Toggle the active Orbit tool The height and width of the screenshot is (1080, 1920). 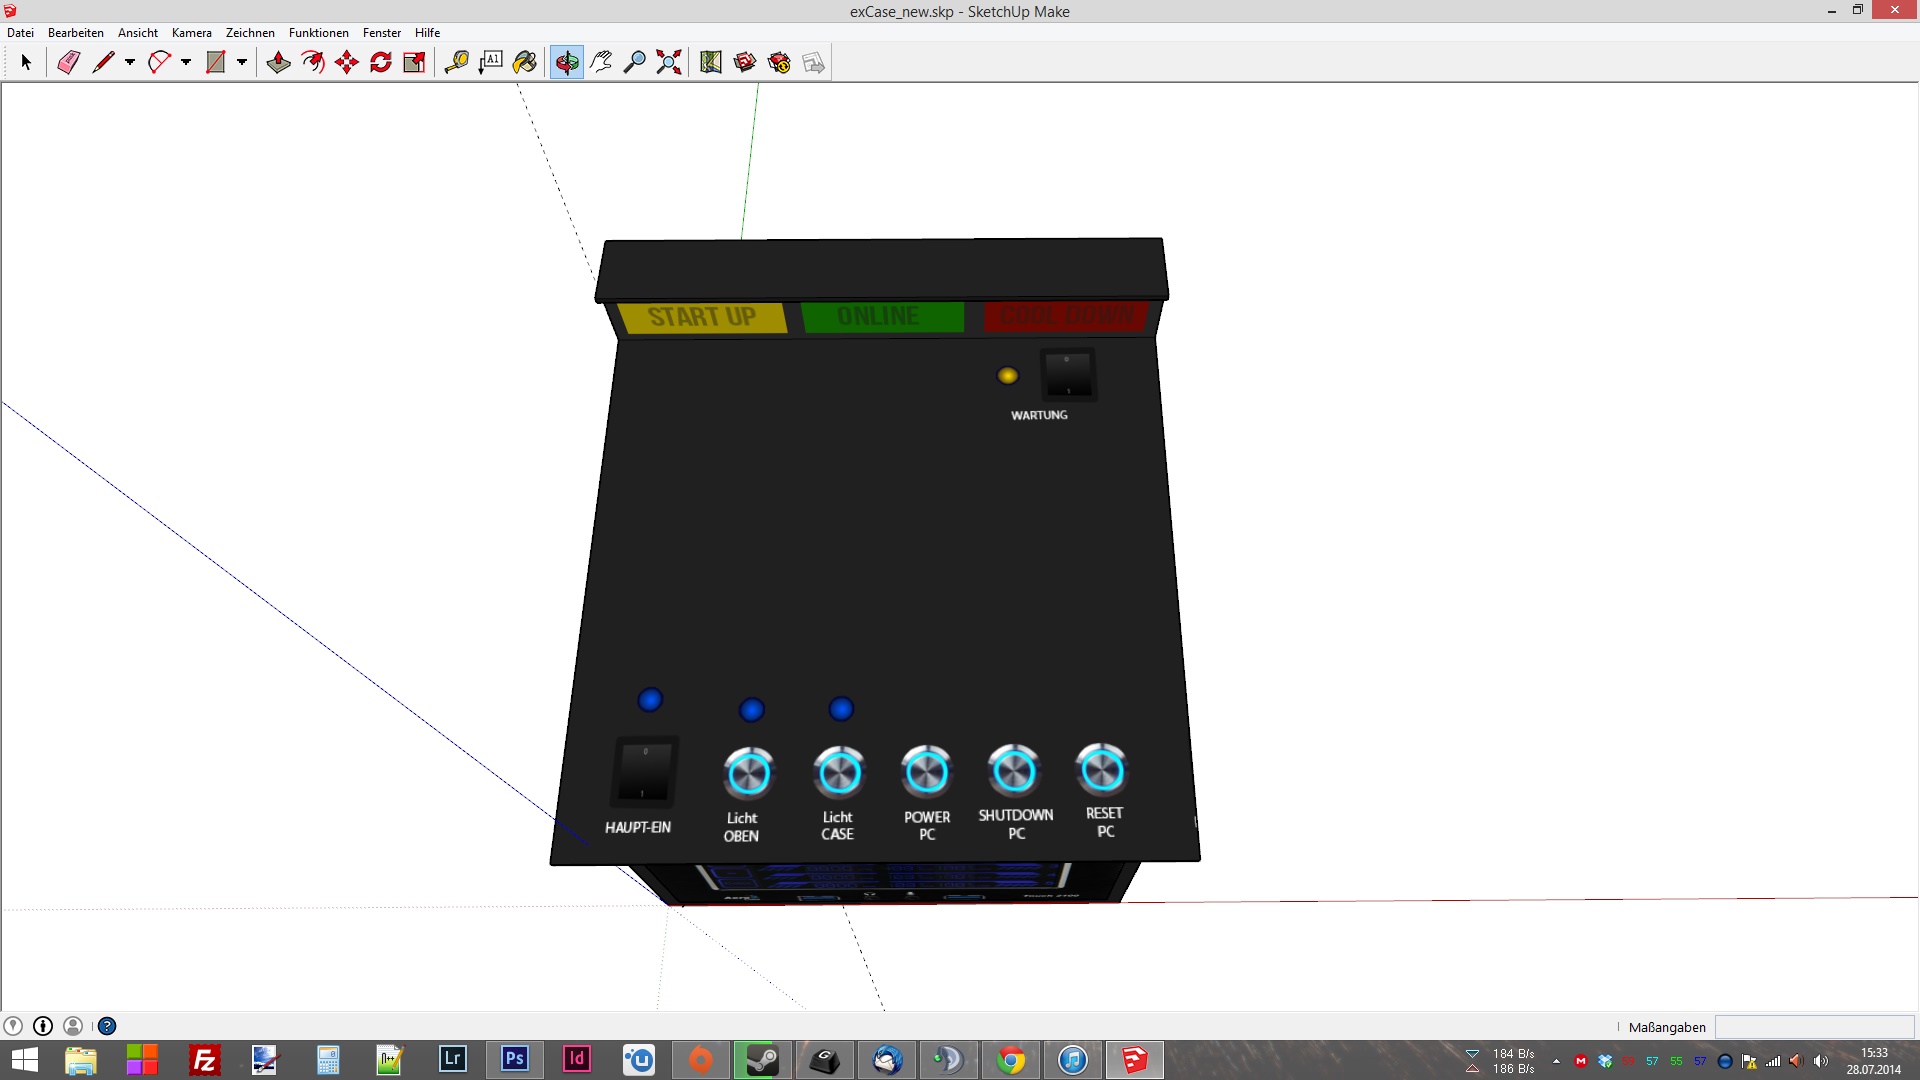(566, 62)
